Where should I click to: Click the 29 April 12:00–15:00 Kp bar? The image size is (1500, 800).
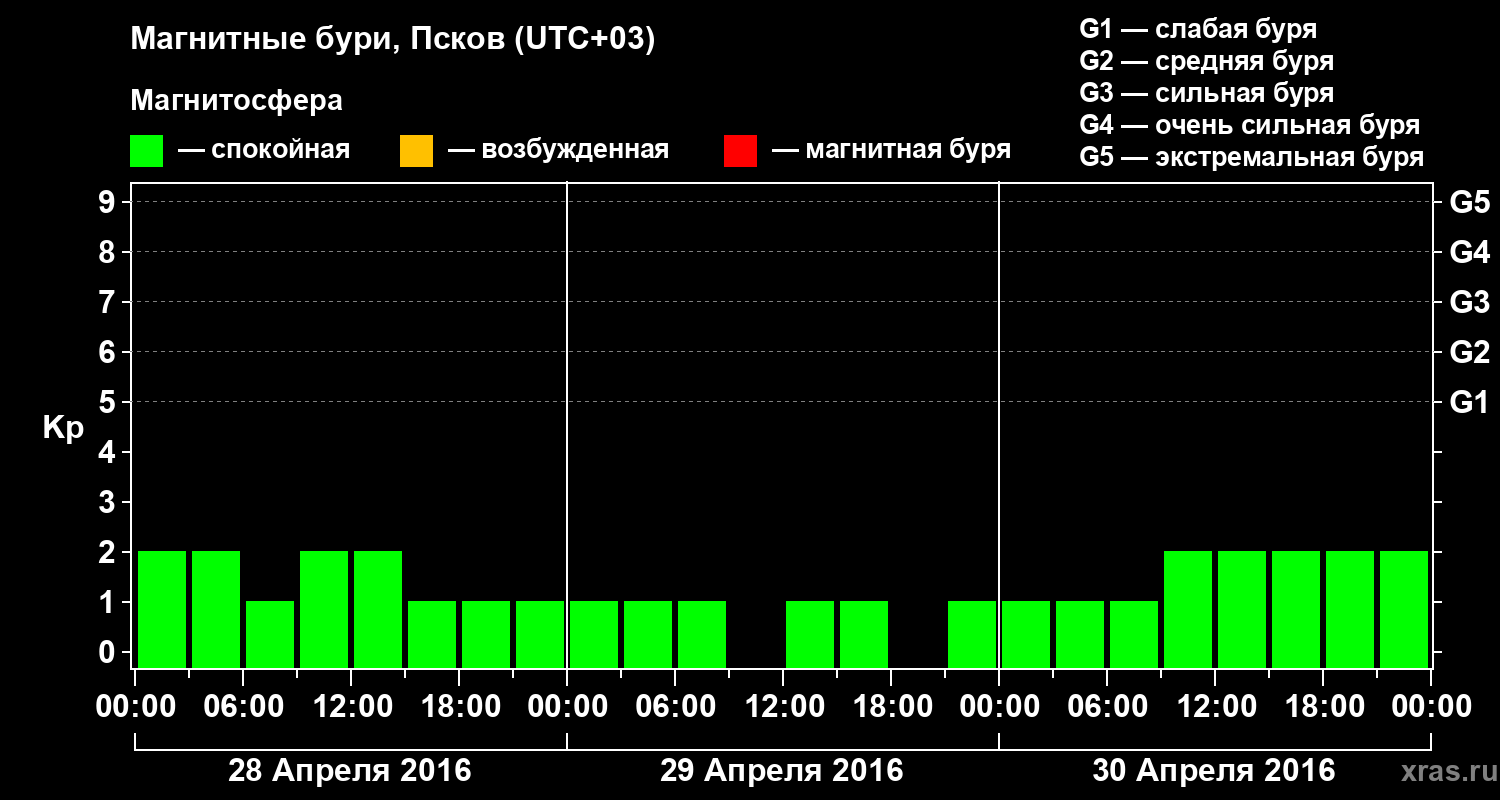coord(810,634)
